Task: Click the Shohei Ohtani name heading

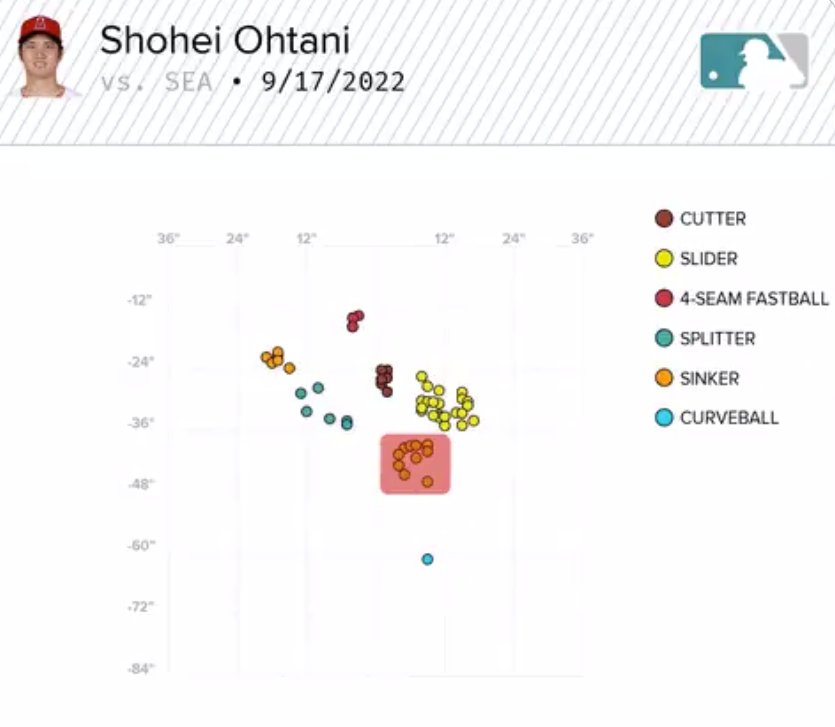Action: coord(225,40)
